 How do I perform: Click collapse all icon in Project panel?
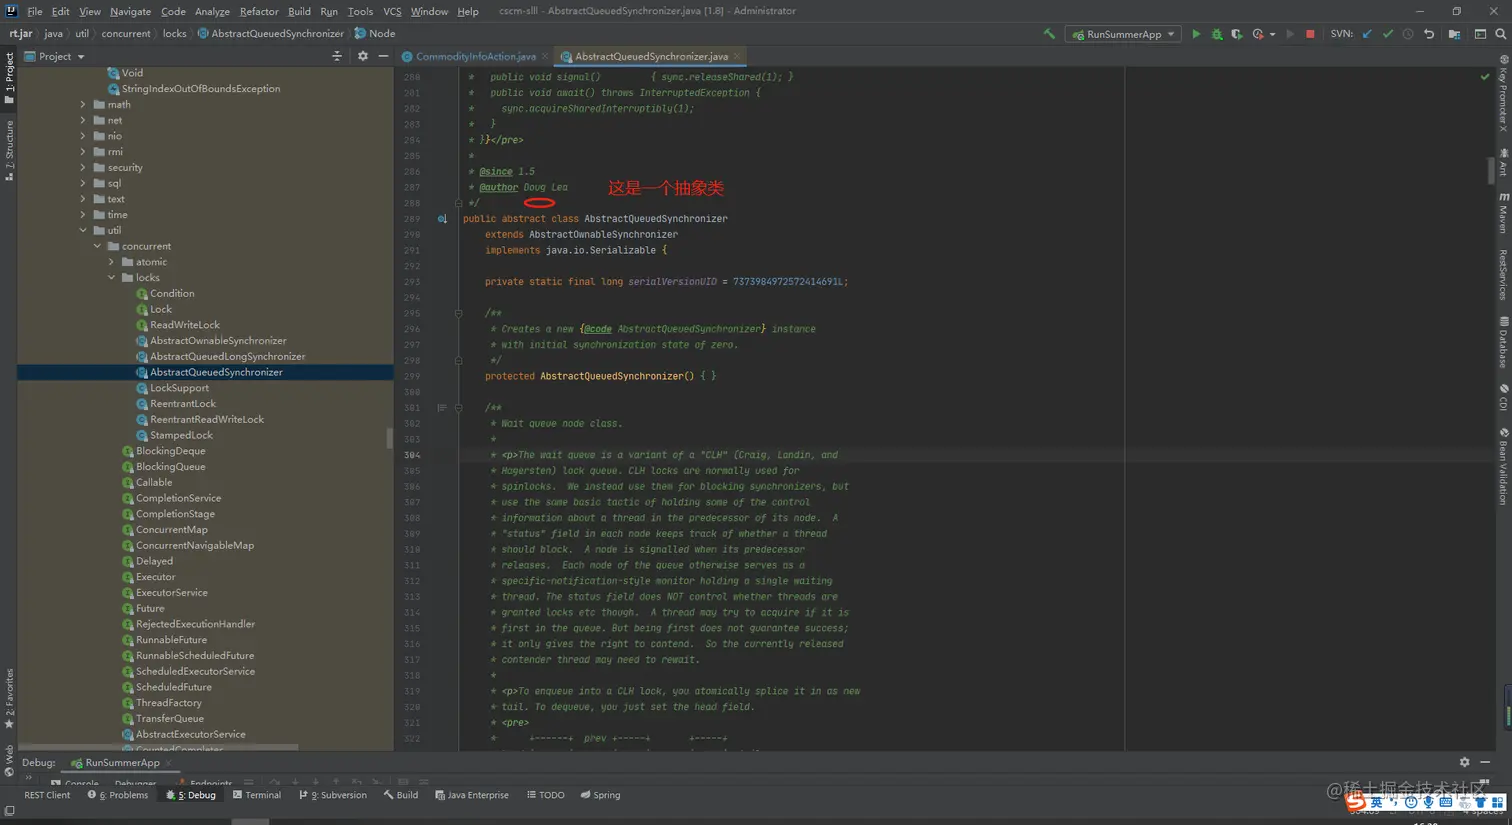click(x=337, y=57)
